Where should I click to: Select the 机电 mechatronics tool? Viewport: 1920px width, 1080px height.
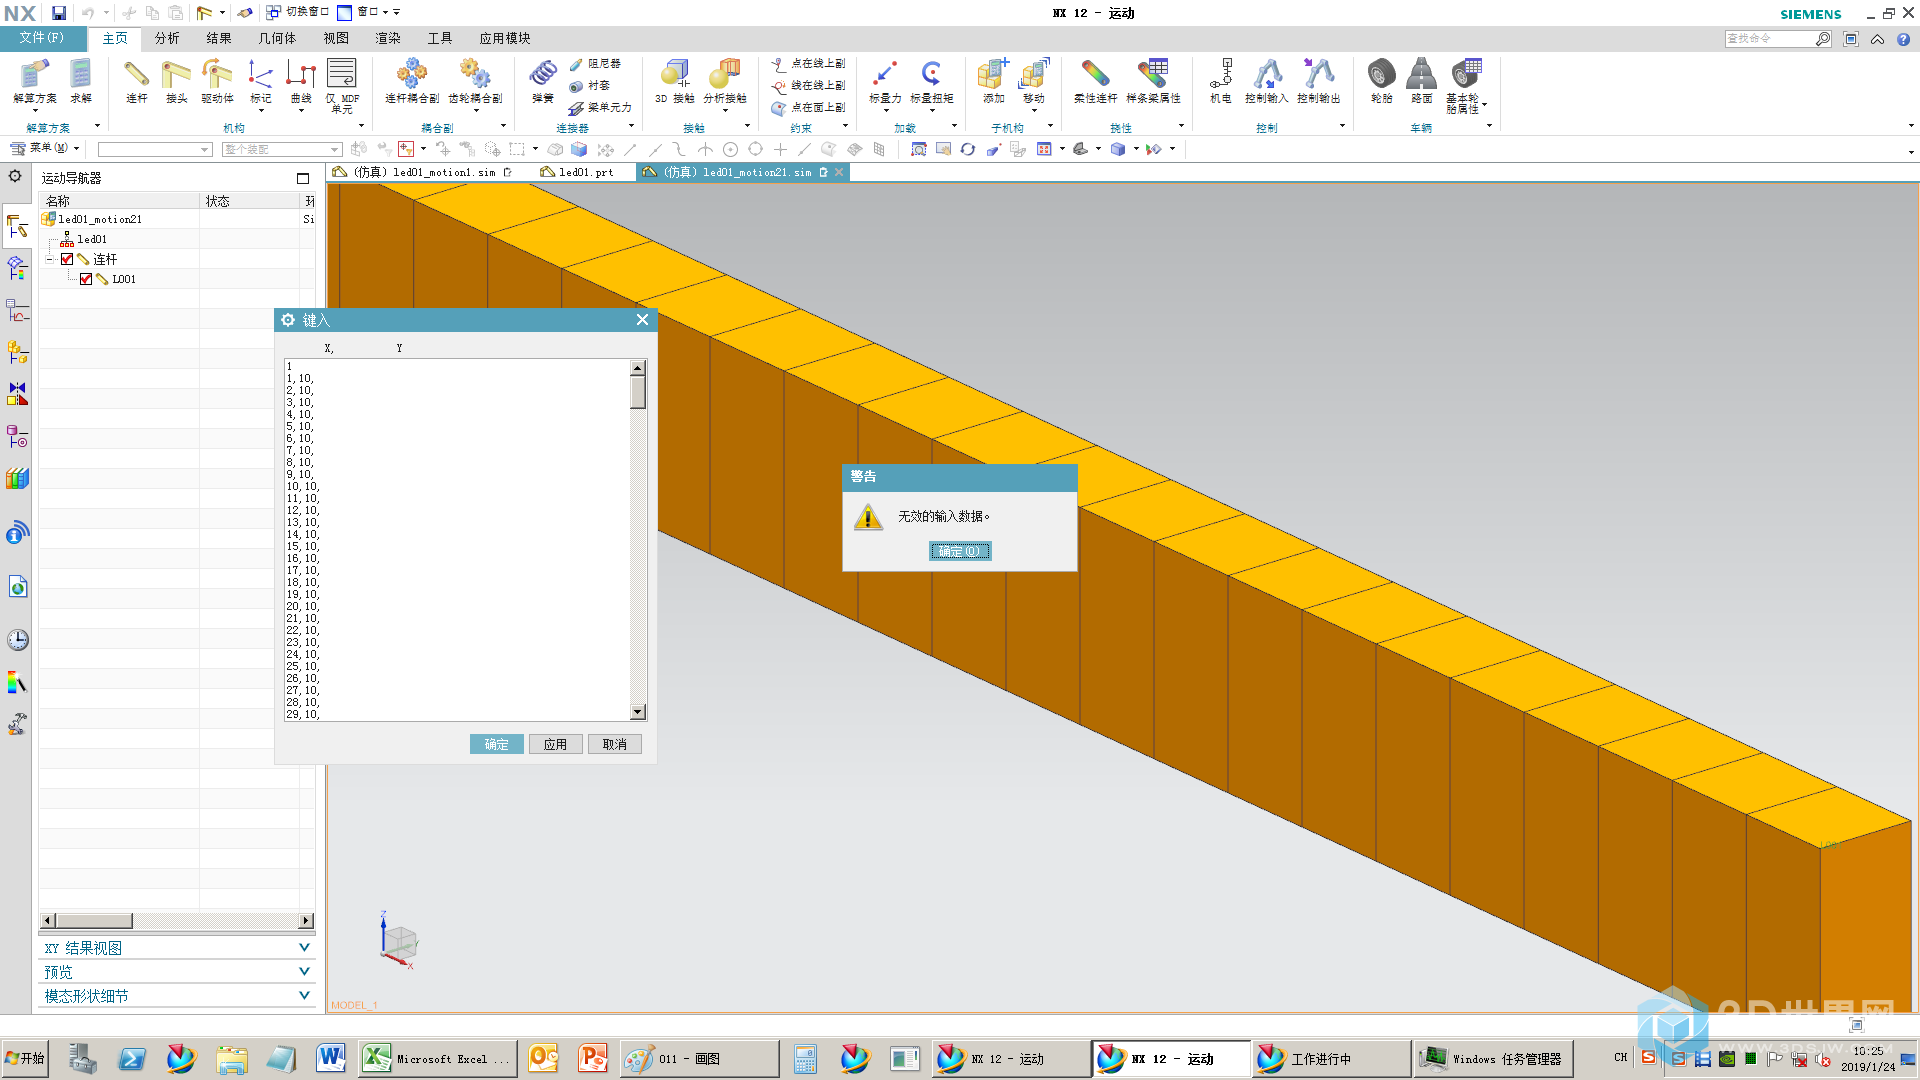click(1221, 82)
